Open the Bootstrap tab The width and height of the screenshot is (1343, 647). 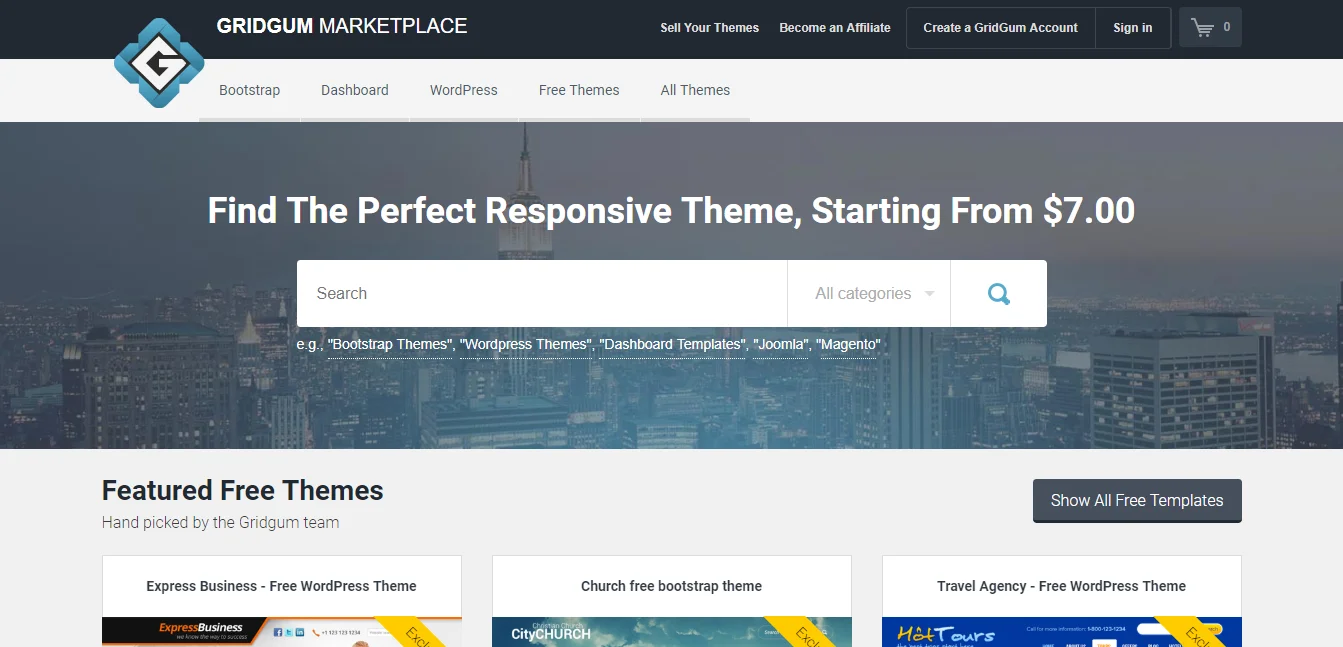point(250,90)
